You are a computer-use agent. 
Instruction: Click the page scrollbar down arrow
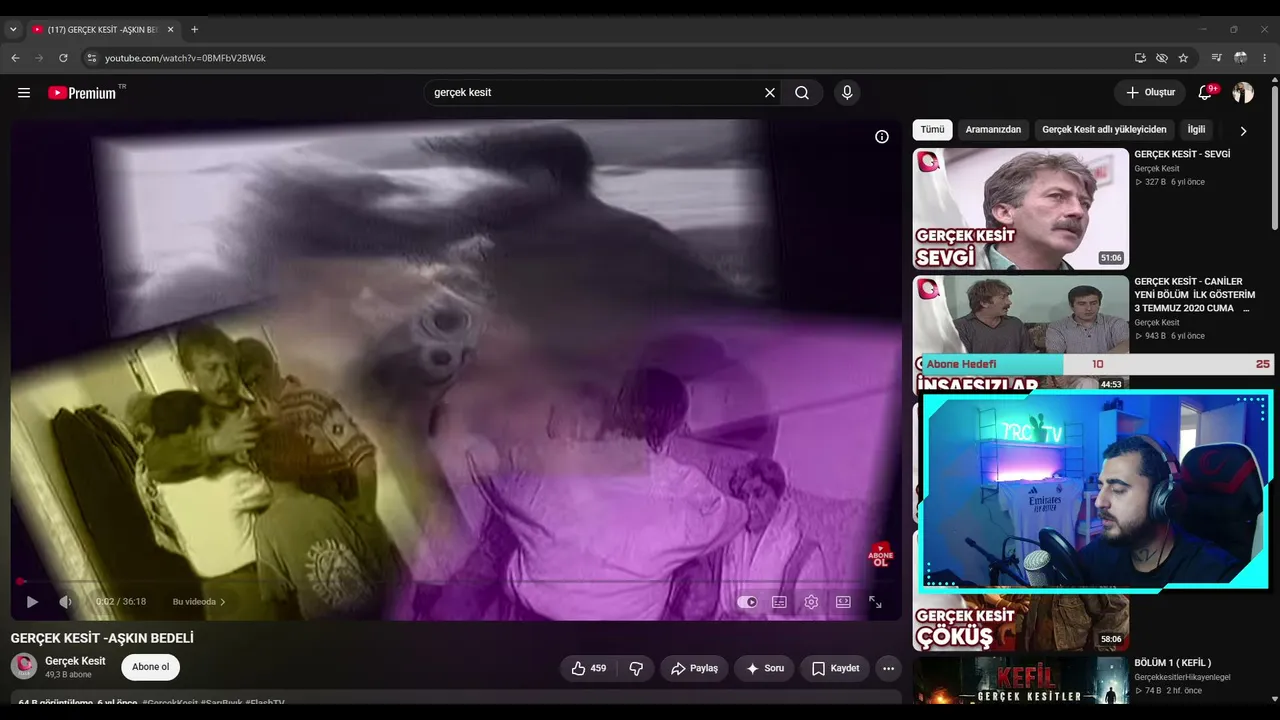click(1274, 700)
